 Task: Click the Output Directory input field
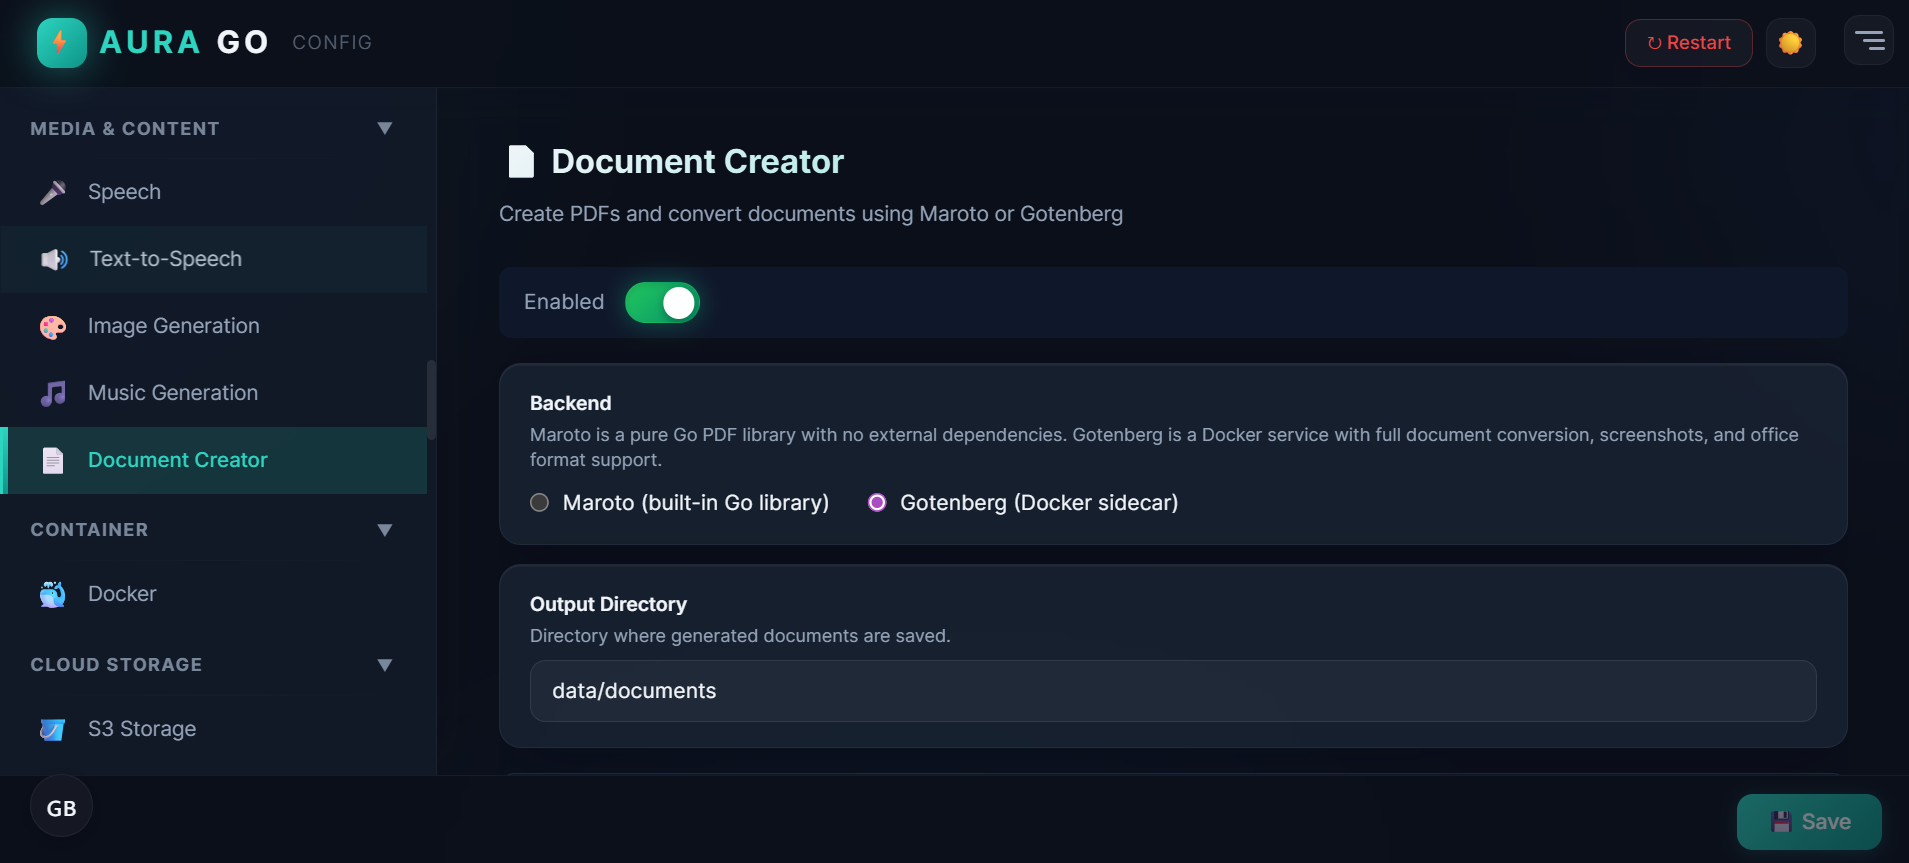pyautogui.click(x=1173, y=691)
